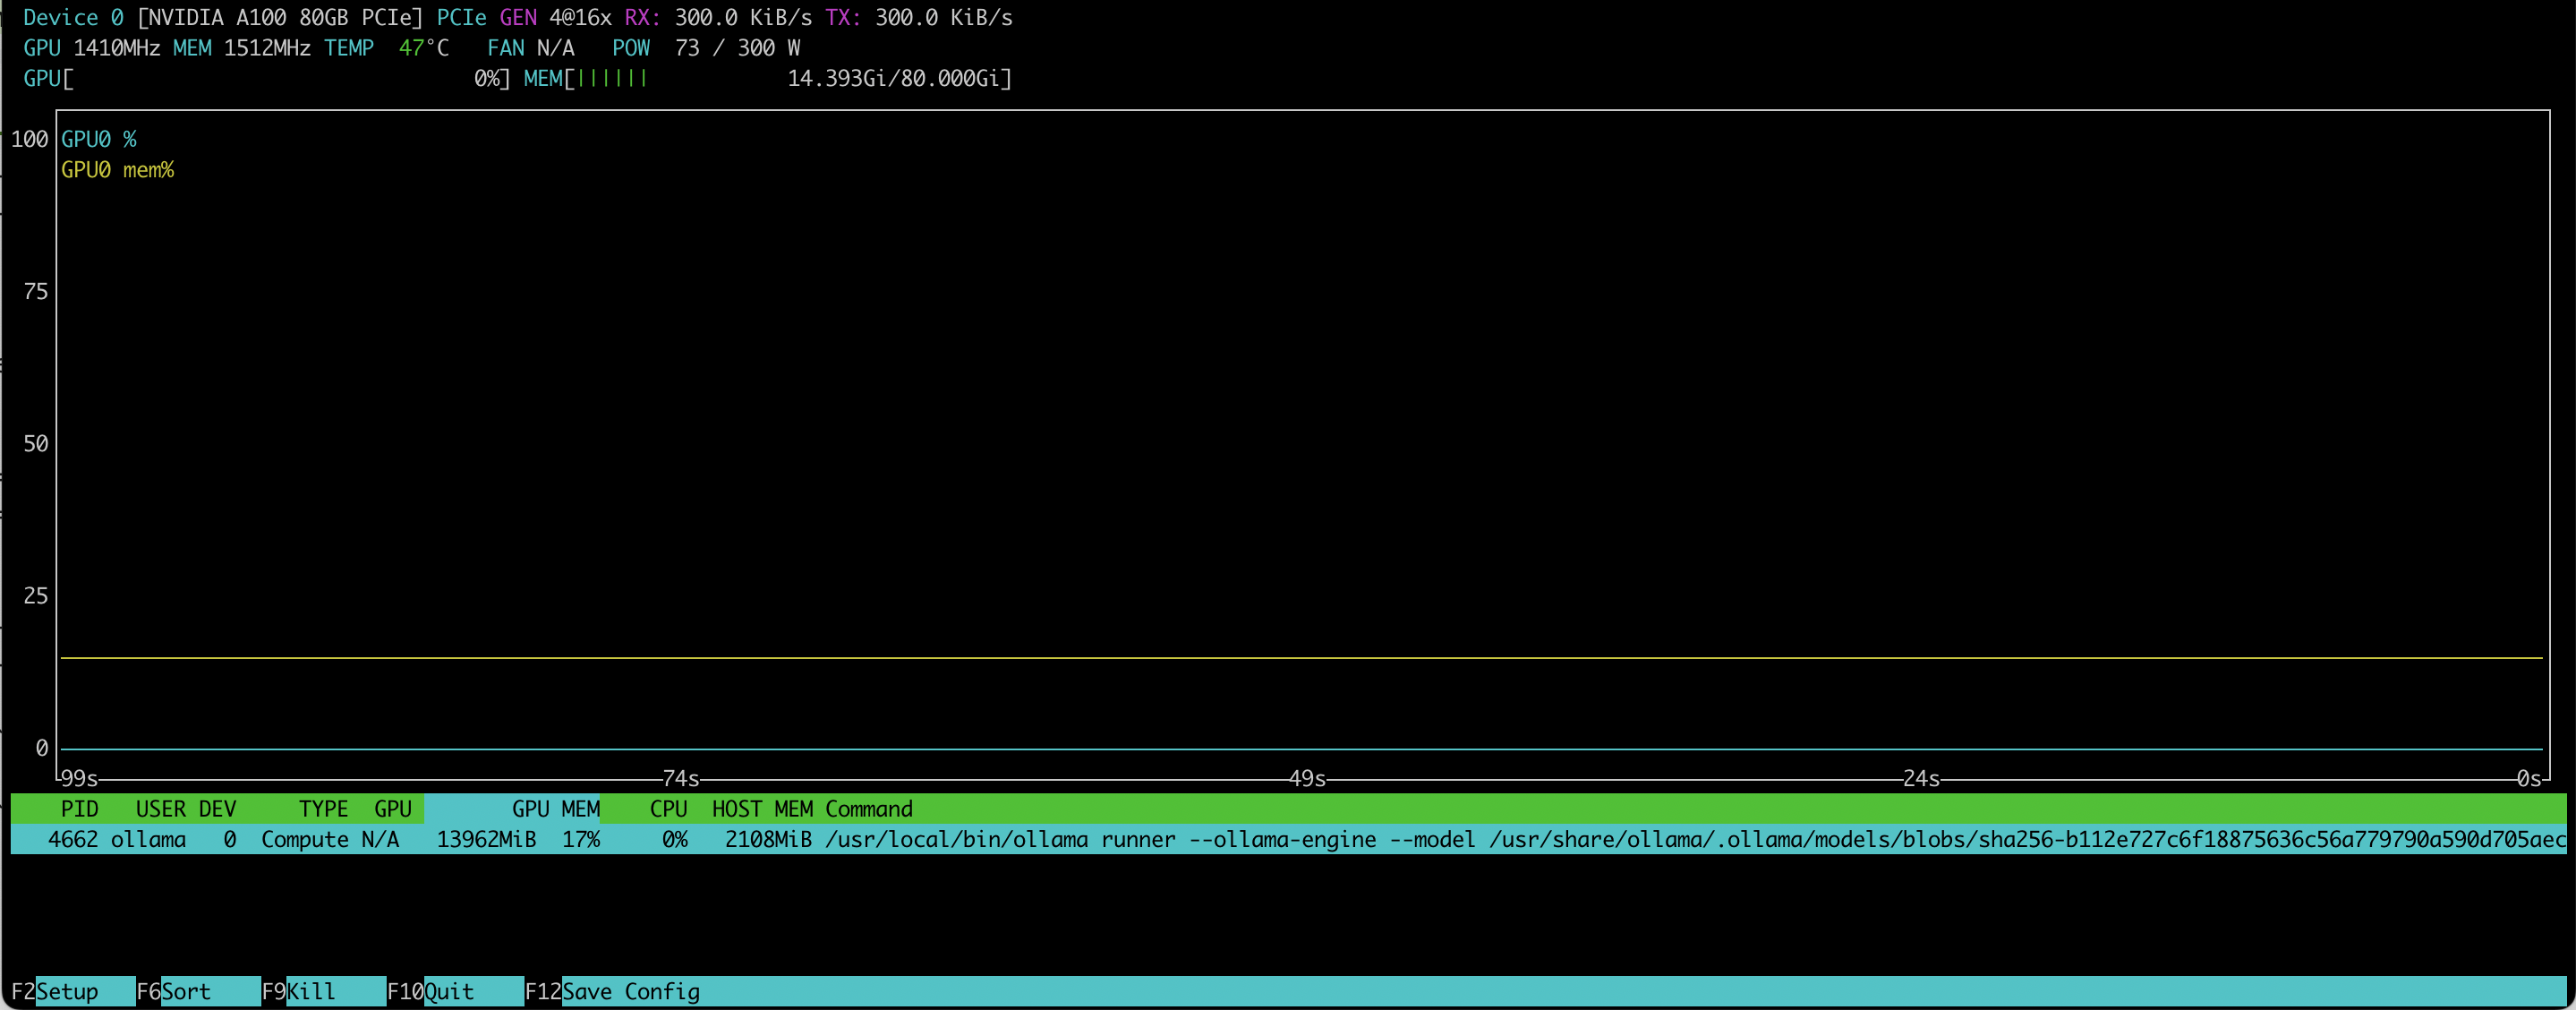Sort processes by the PID column header

pyautogui.click(x=80, y=809)
